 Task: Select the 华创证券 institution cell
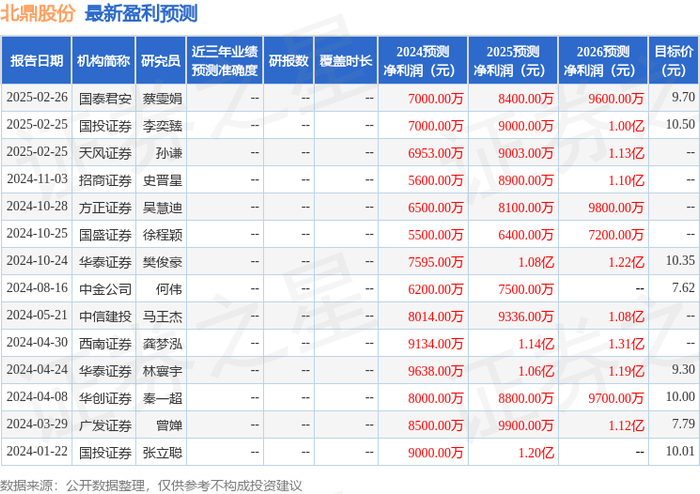click(105, 398)
